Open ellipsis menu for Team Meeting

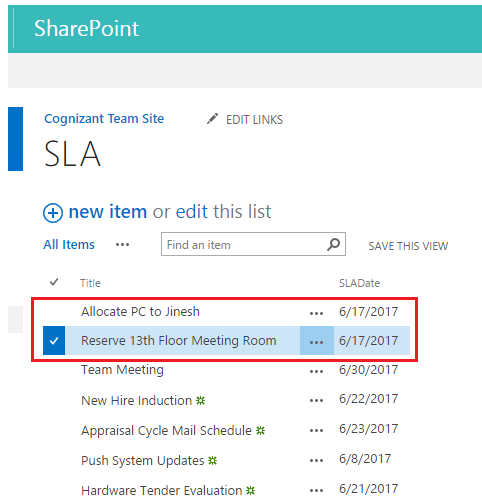(x=316, y=371)
